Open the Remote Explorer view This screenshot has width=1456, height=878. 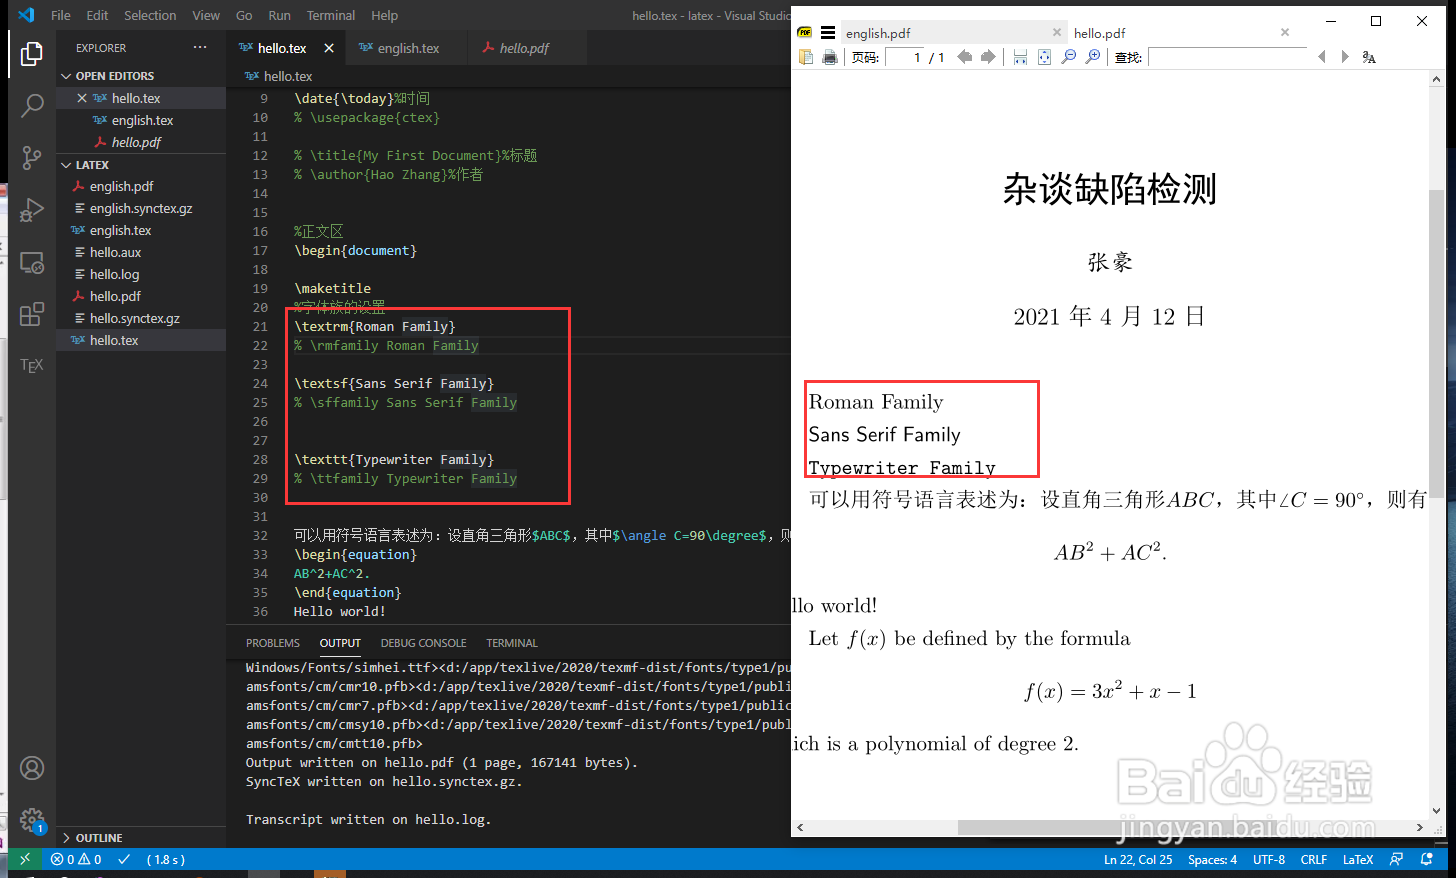point(32,262)
